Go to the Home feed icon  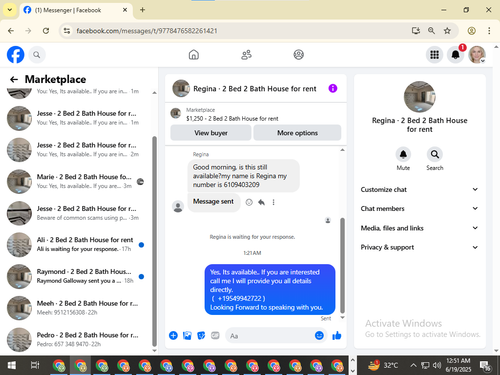[x=194, y=55]
